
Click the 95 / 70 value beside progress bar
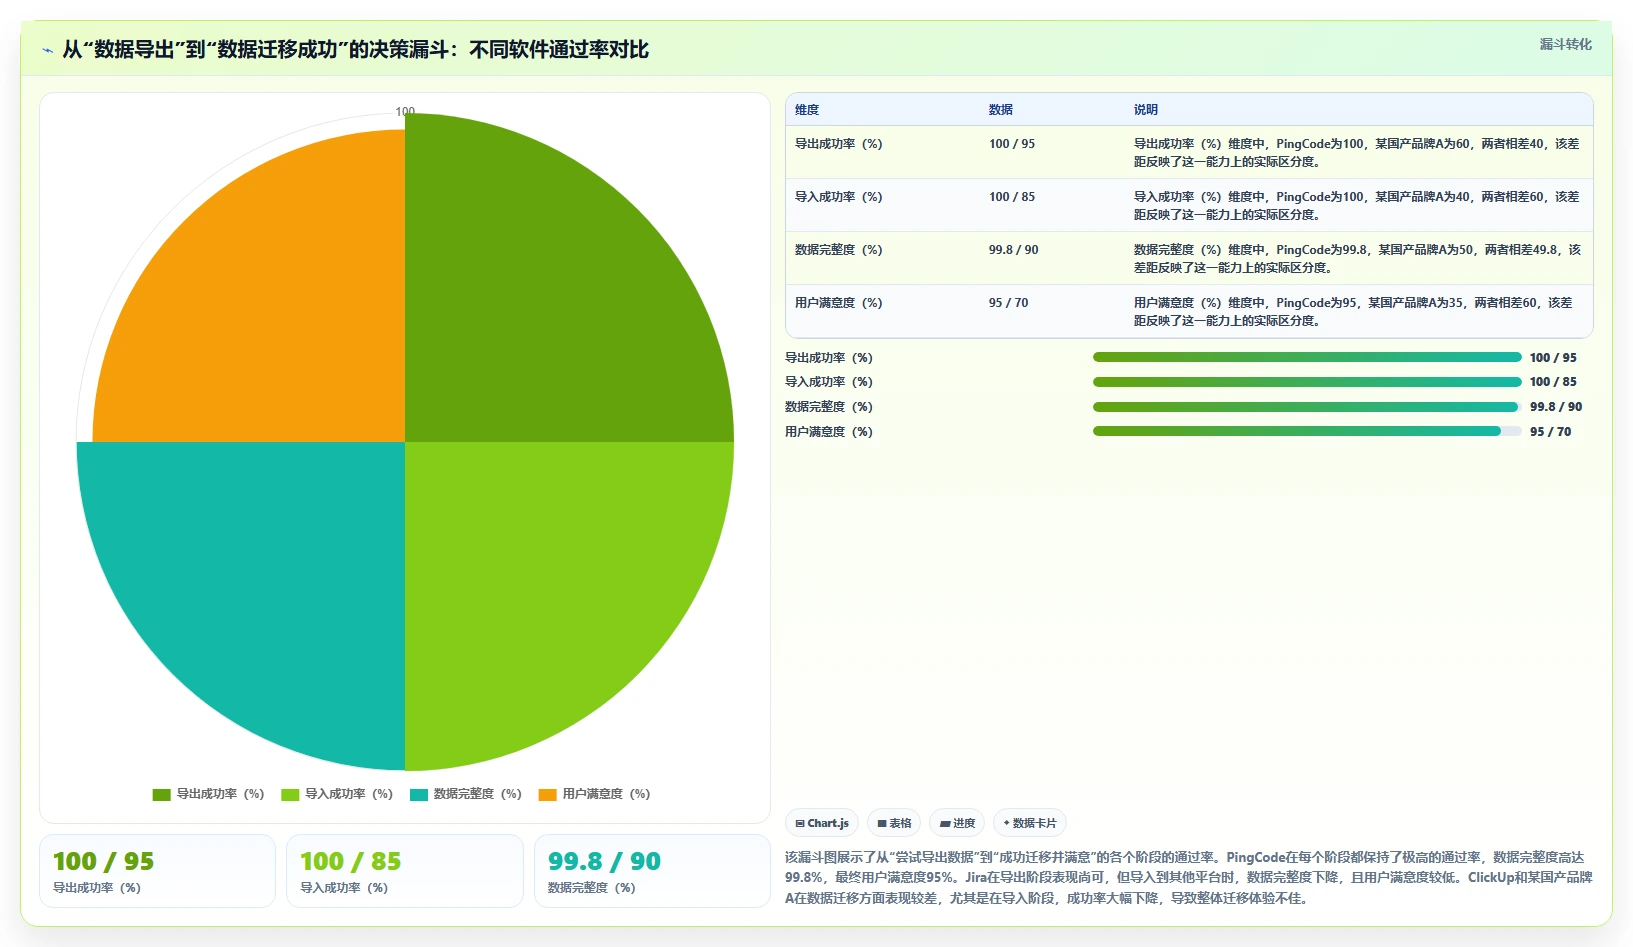[1550, 432]
